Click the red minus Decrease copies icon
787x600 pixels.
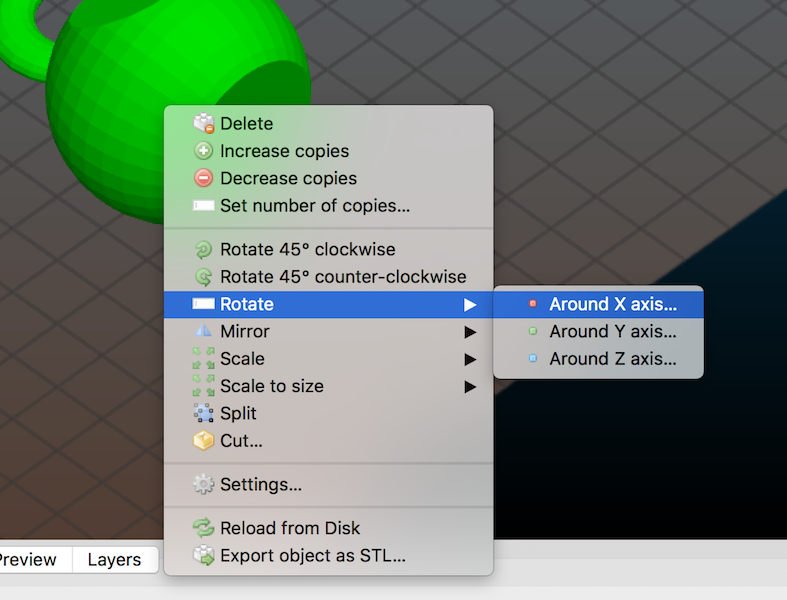(203, 178)
